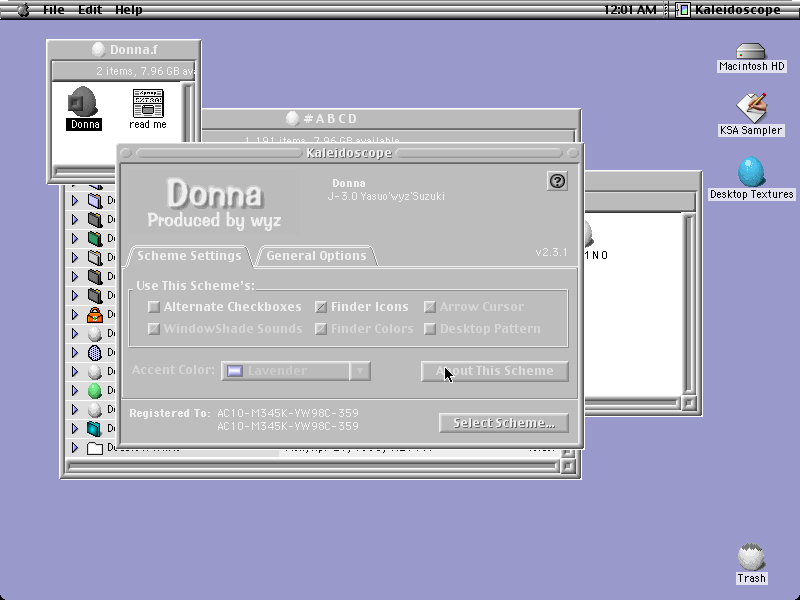The image size is (800, 600).
Task: Toggle the Arrow Cursor checkbox
Action: pyautogui.click(x=430, y=307)
